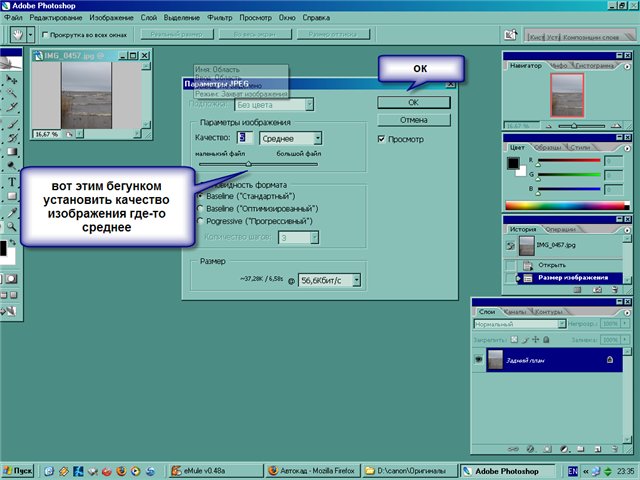Toggle the Просмотр preview checkbox
640x480 pixels.
[x=381, y=140]
